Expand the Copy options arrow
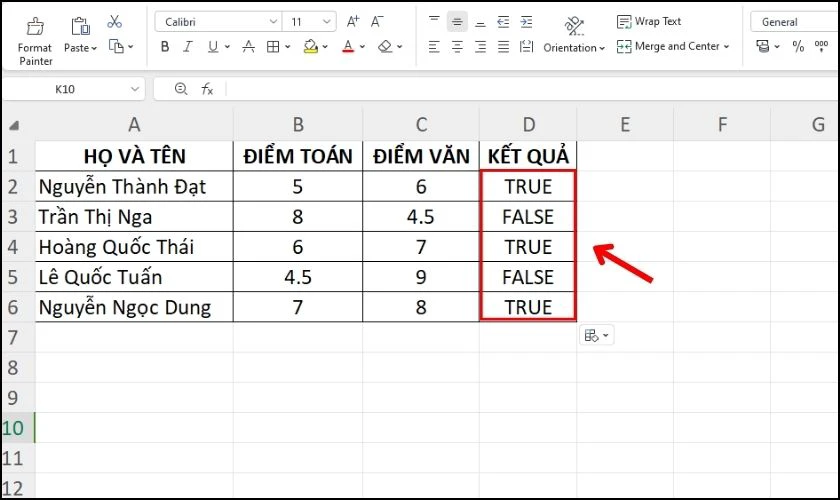The width and height of the screenshot is (840, 500). pyautogui.click(x=130, y=47)
